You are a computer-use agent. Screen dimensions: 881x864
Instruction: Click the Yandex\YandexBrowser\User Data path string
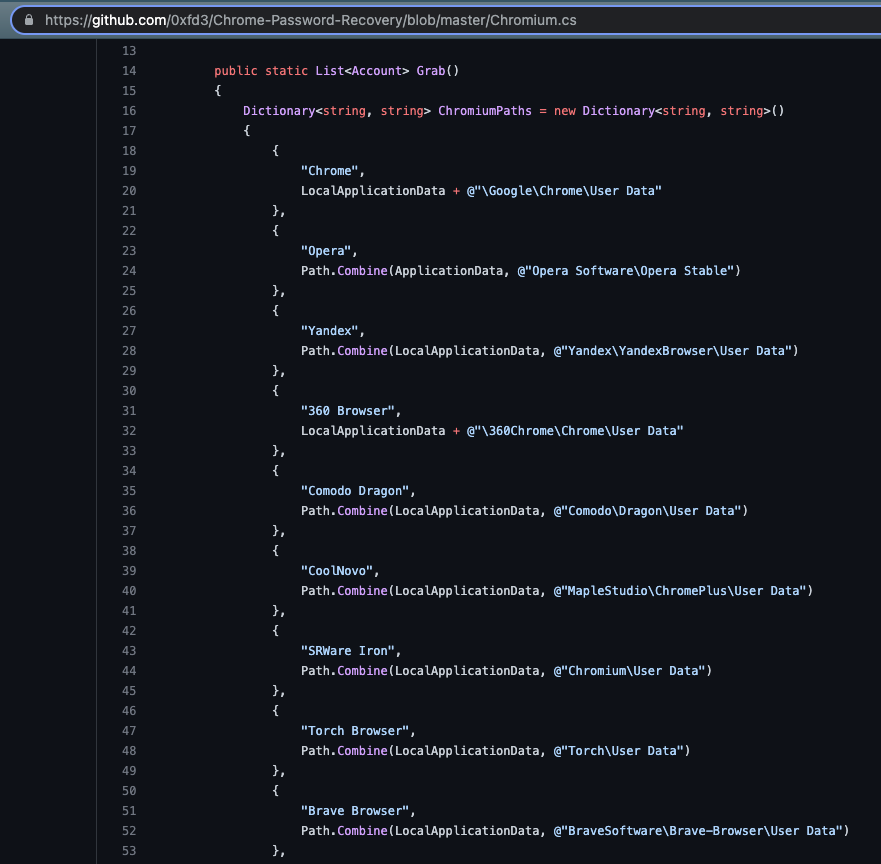coord(673,351)
